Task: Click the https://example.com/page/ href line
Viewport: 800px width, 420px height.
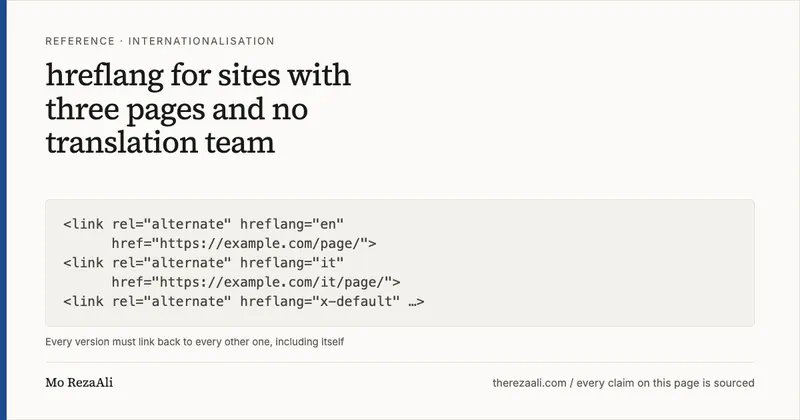Action: [244, 243]
